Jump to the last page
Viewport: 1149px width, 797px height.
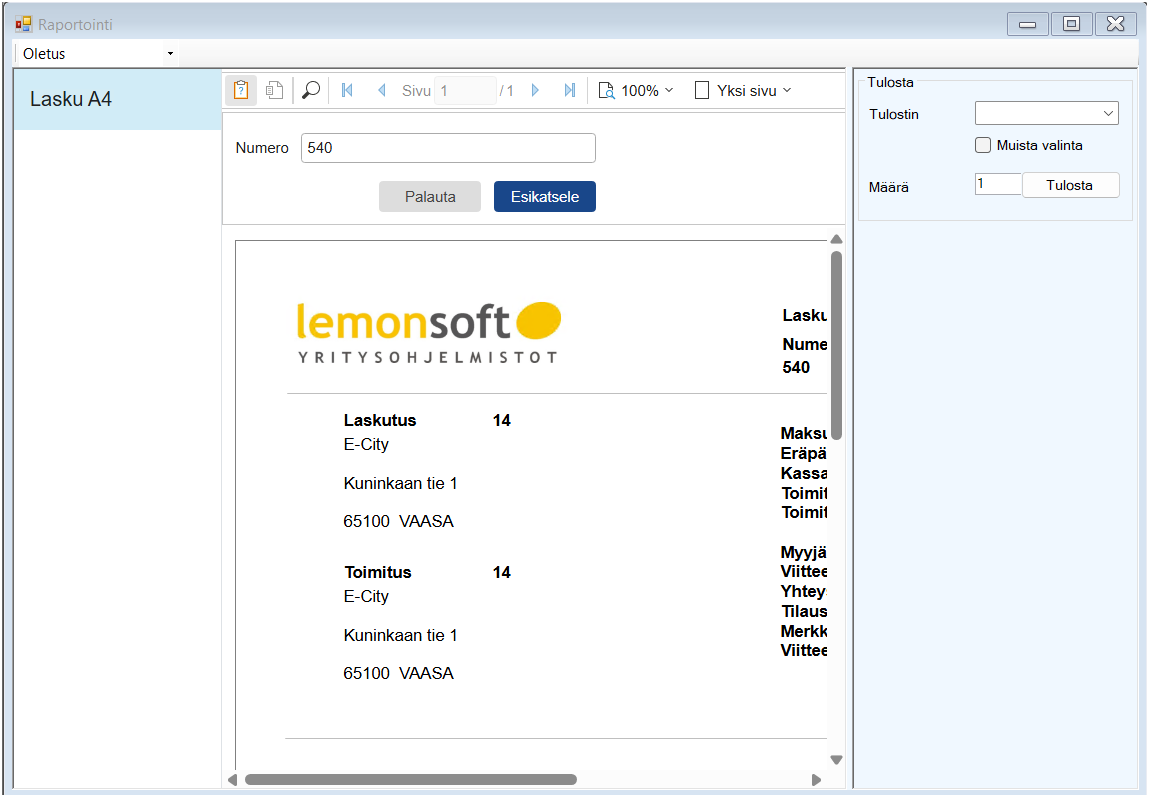[569, 91]
